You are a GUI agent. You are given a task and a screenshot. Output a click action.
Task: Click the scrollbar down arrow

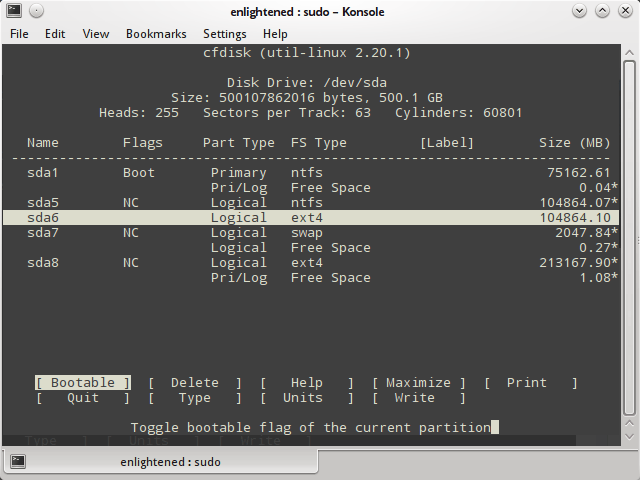[629, 437]
